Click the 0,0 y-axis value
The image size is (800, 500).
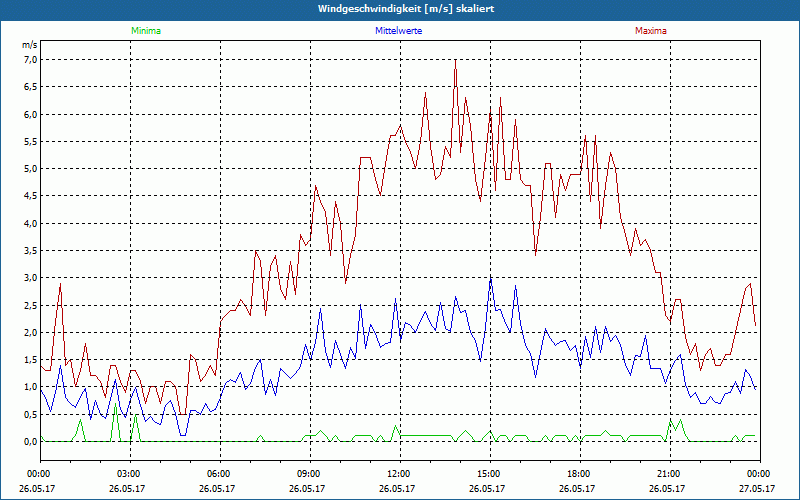(x=31, y=442)
